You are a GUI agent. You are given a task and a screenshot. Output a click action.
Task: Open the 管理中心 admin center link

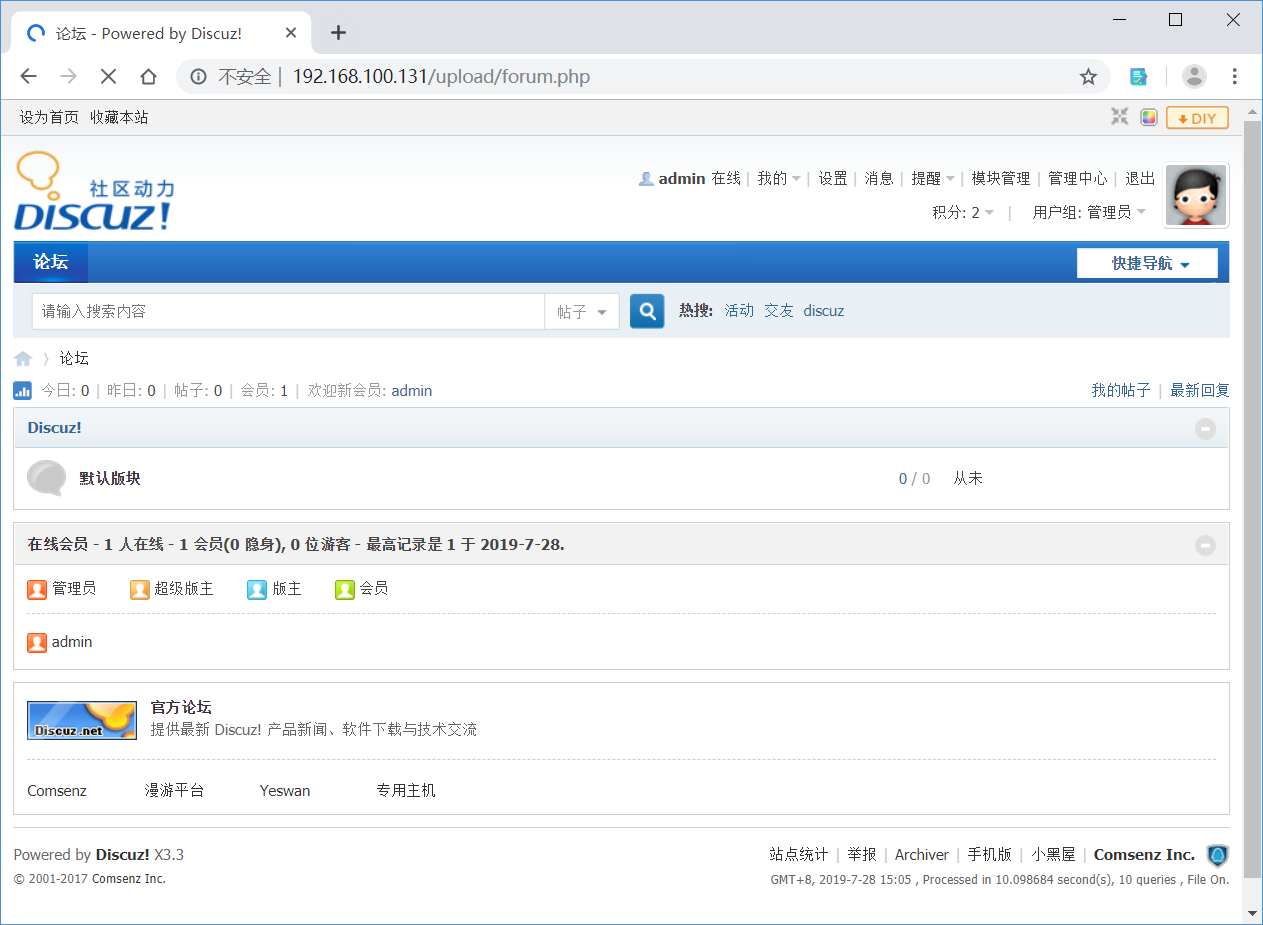pyautogui.click(x=1078, y=178)
